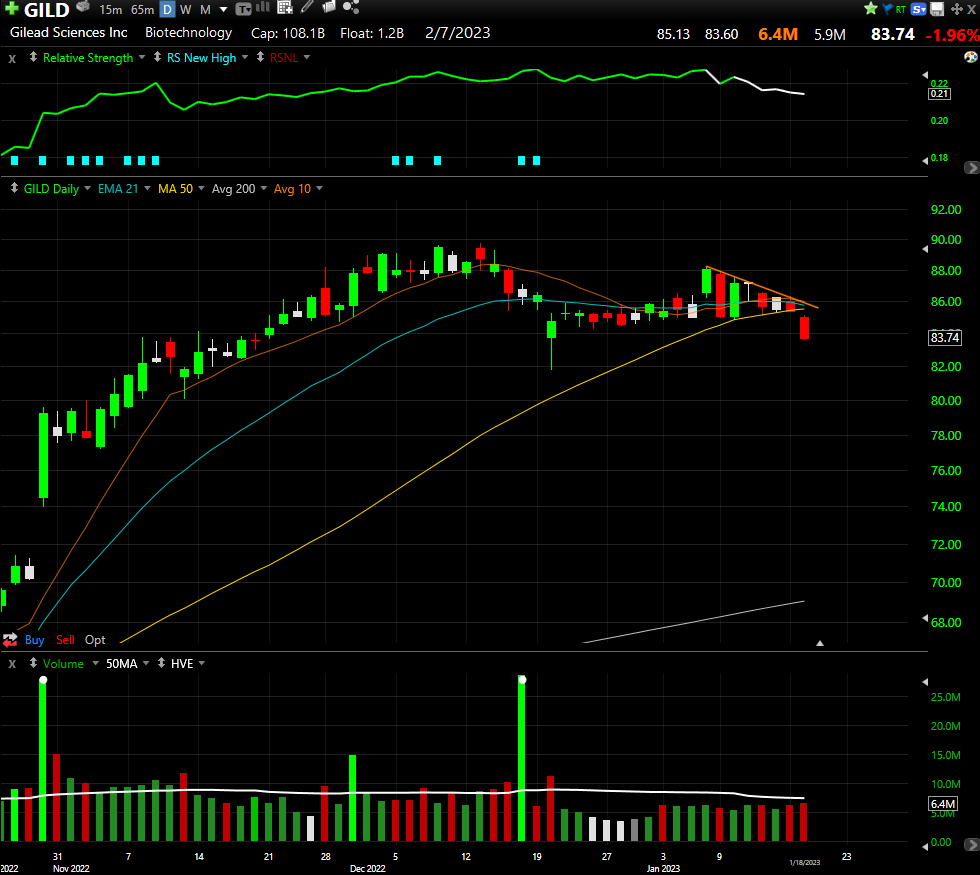The width and height of the screenshot is (980, 875).
Task: Open the Avg 10 dropdown
Action: tap(319, 188)
